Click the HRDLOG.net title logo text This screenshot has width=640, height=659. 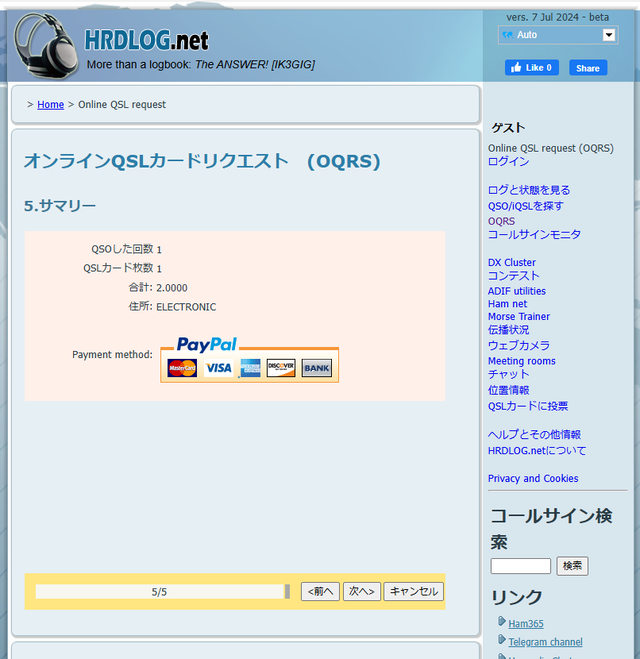click(x=146, y=40)
